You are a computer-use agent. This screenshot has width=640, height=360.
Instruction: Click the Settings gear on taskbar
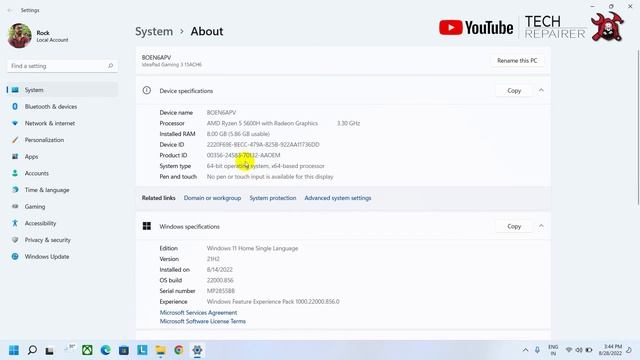click(x=197, y=350)
